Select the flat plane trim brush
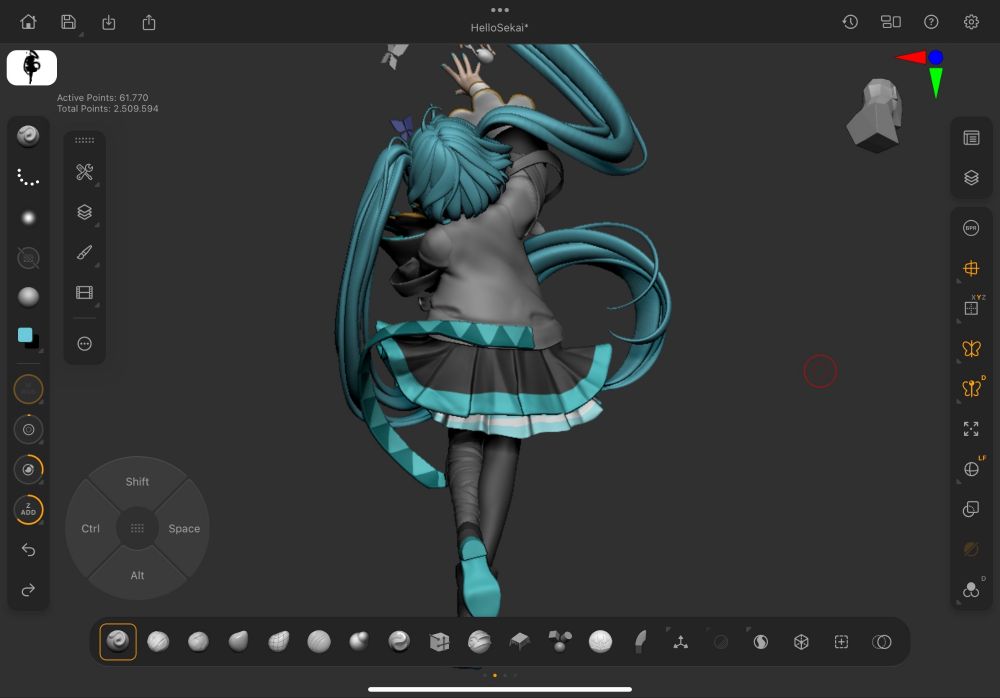 click(x=520, y=641)
